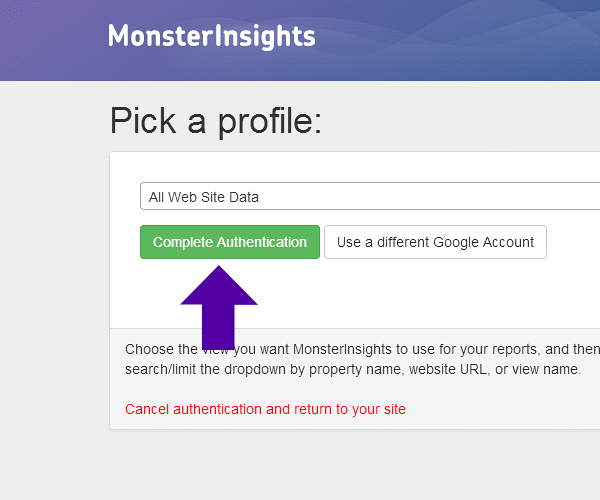
Task: Click the purple upward arrow graphic
Action: pos(219,307)
